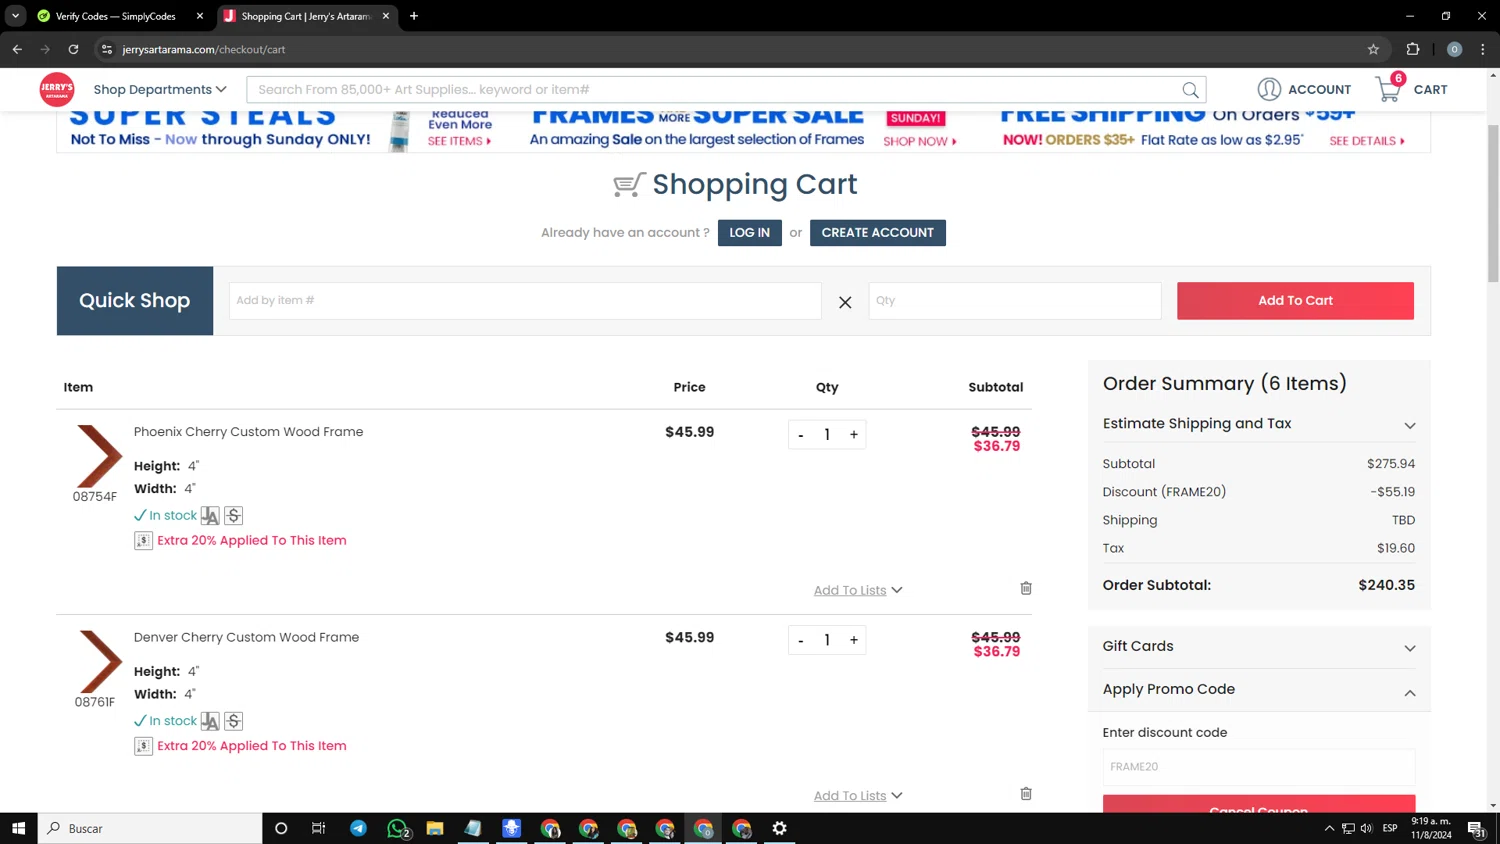This screenshot has width=1500, height=844.
Task: Click the Quick Shop Qty field
Action: 1015,301
